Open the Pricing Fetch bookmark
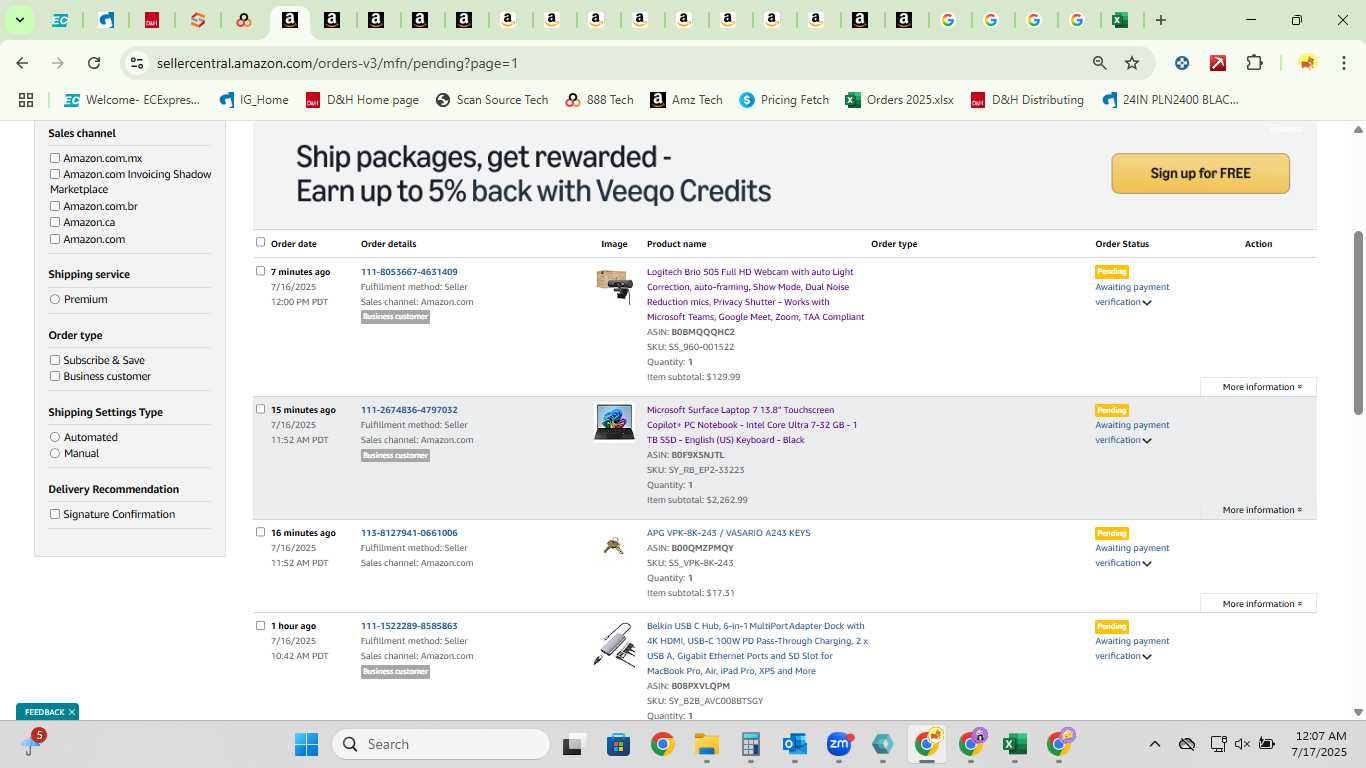The height and width of the screenshot is (768, 1366). pyautogui.click(x=784, y=100)
